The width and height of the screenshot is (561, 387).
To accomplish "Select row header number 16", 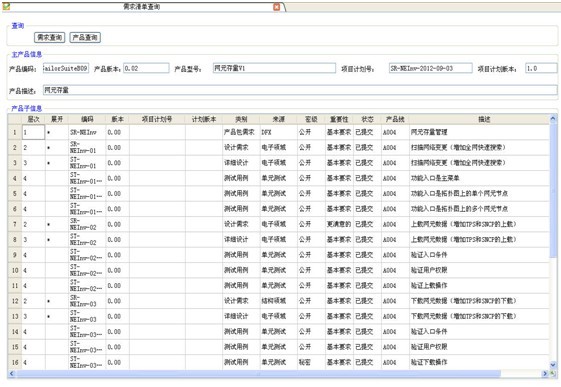I will coord(15,362).
